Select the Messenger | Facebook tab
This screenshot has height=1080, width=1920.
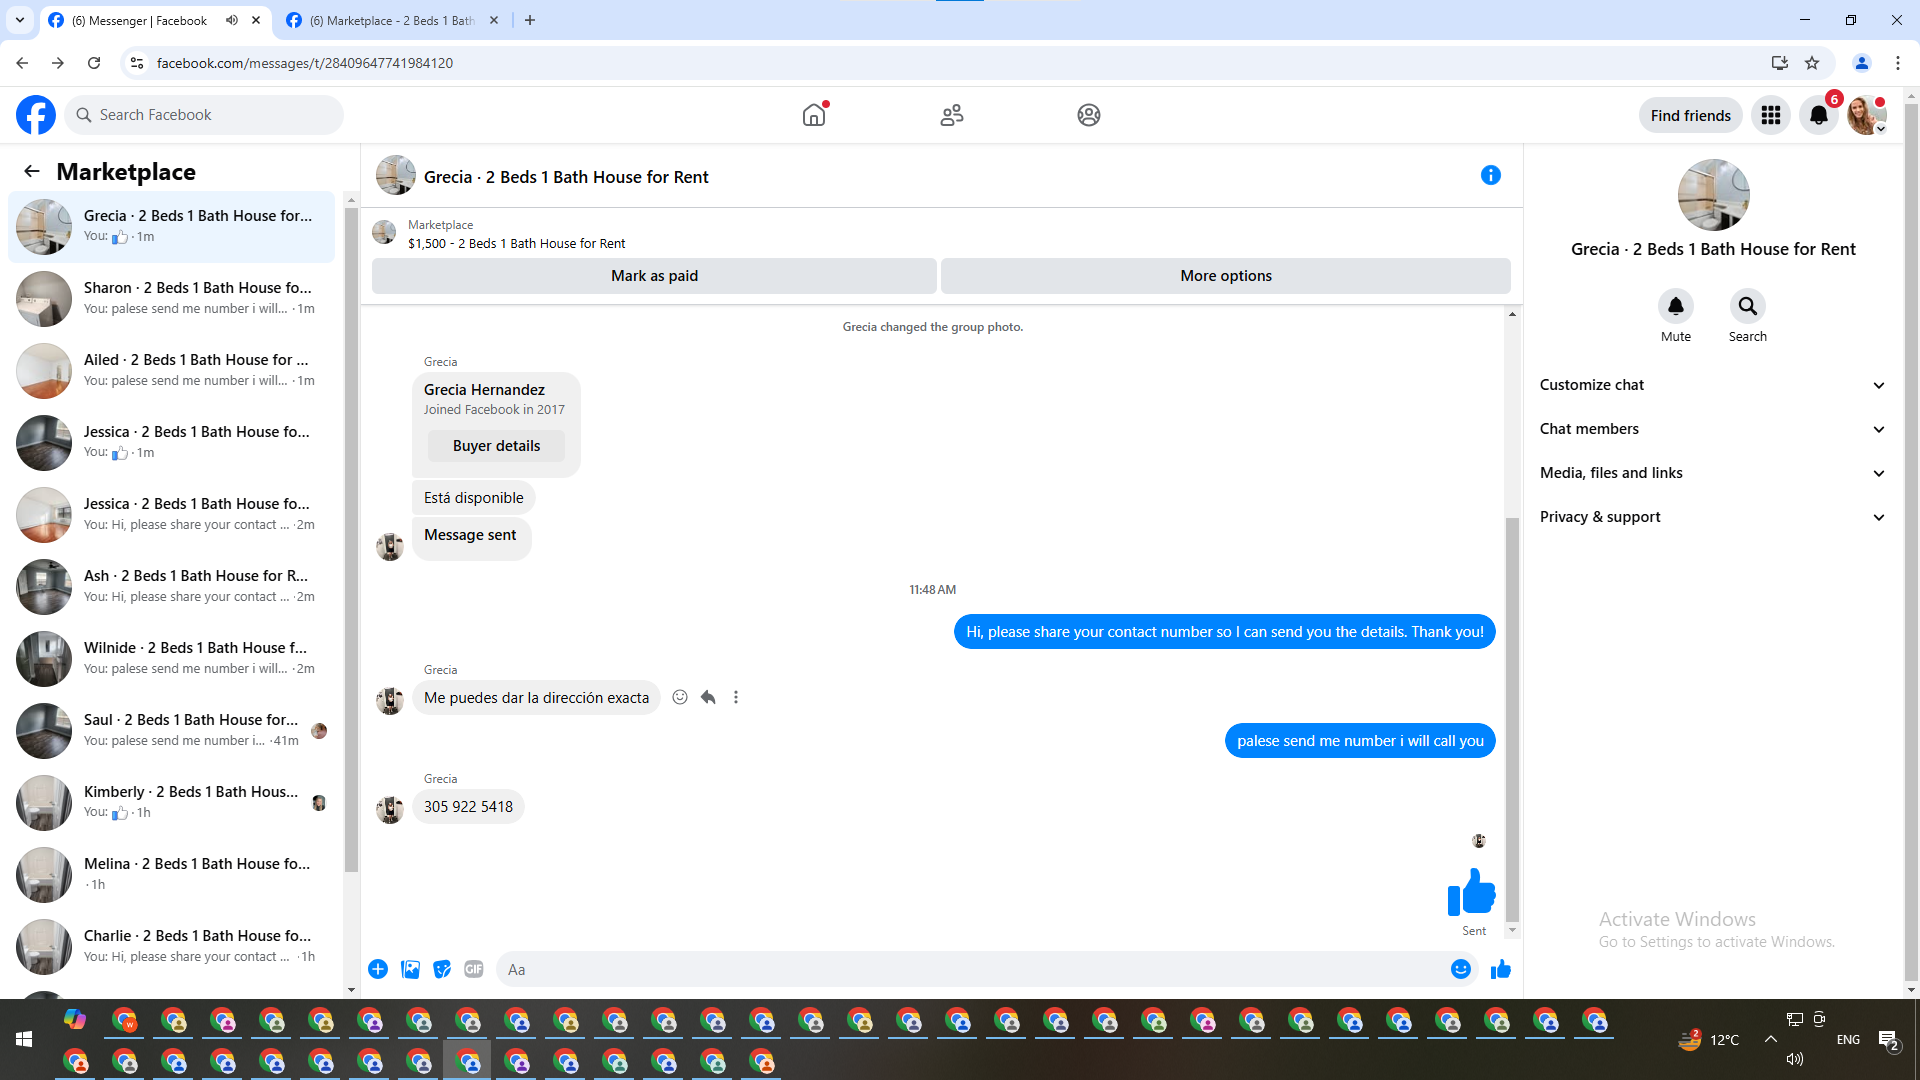[x=155, y=20]
